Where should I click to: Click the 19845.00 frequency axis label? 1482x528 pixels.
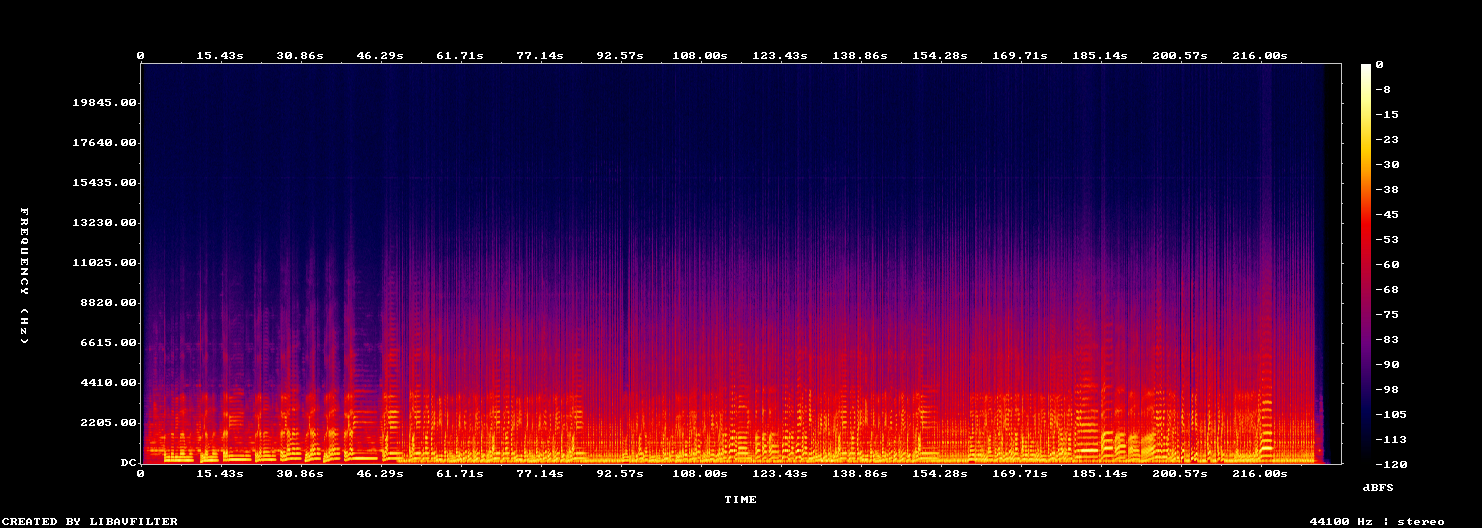coord(104,103)
